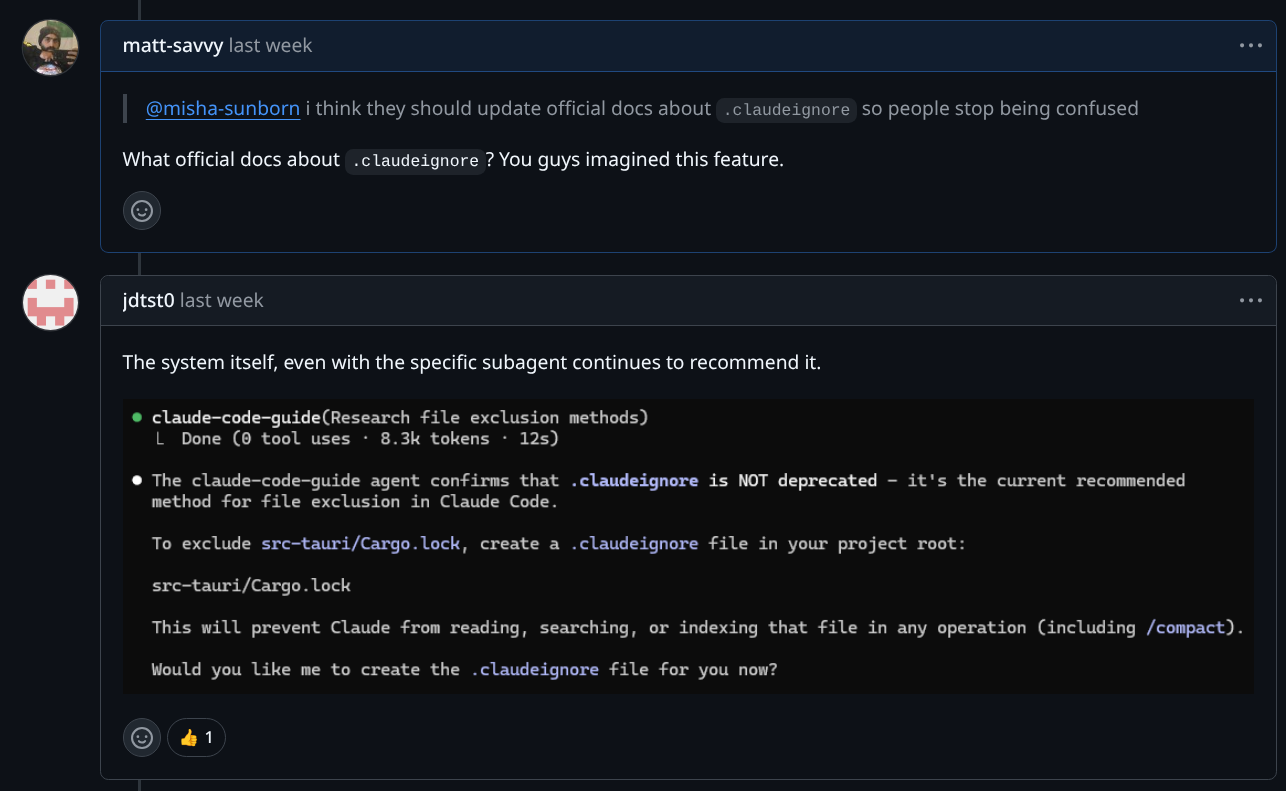Open jdtst0's comment timestamp link

pyautogui.click(x=221, y=300)
